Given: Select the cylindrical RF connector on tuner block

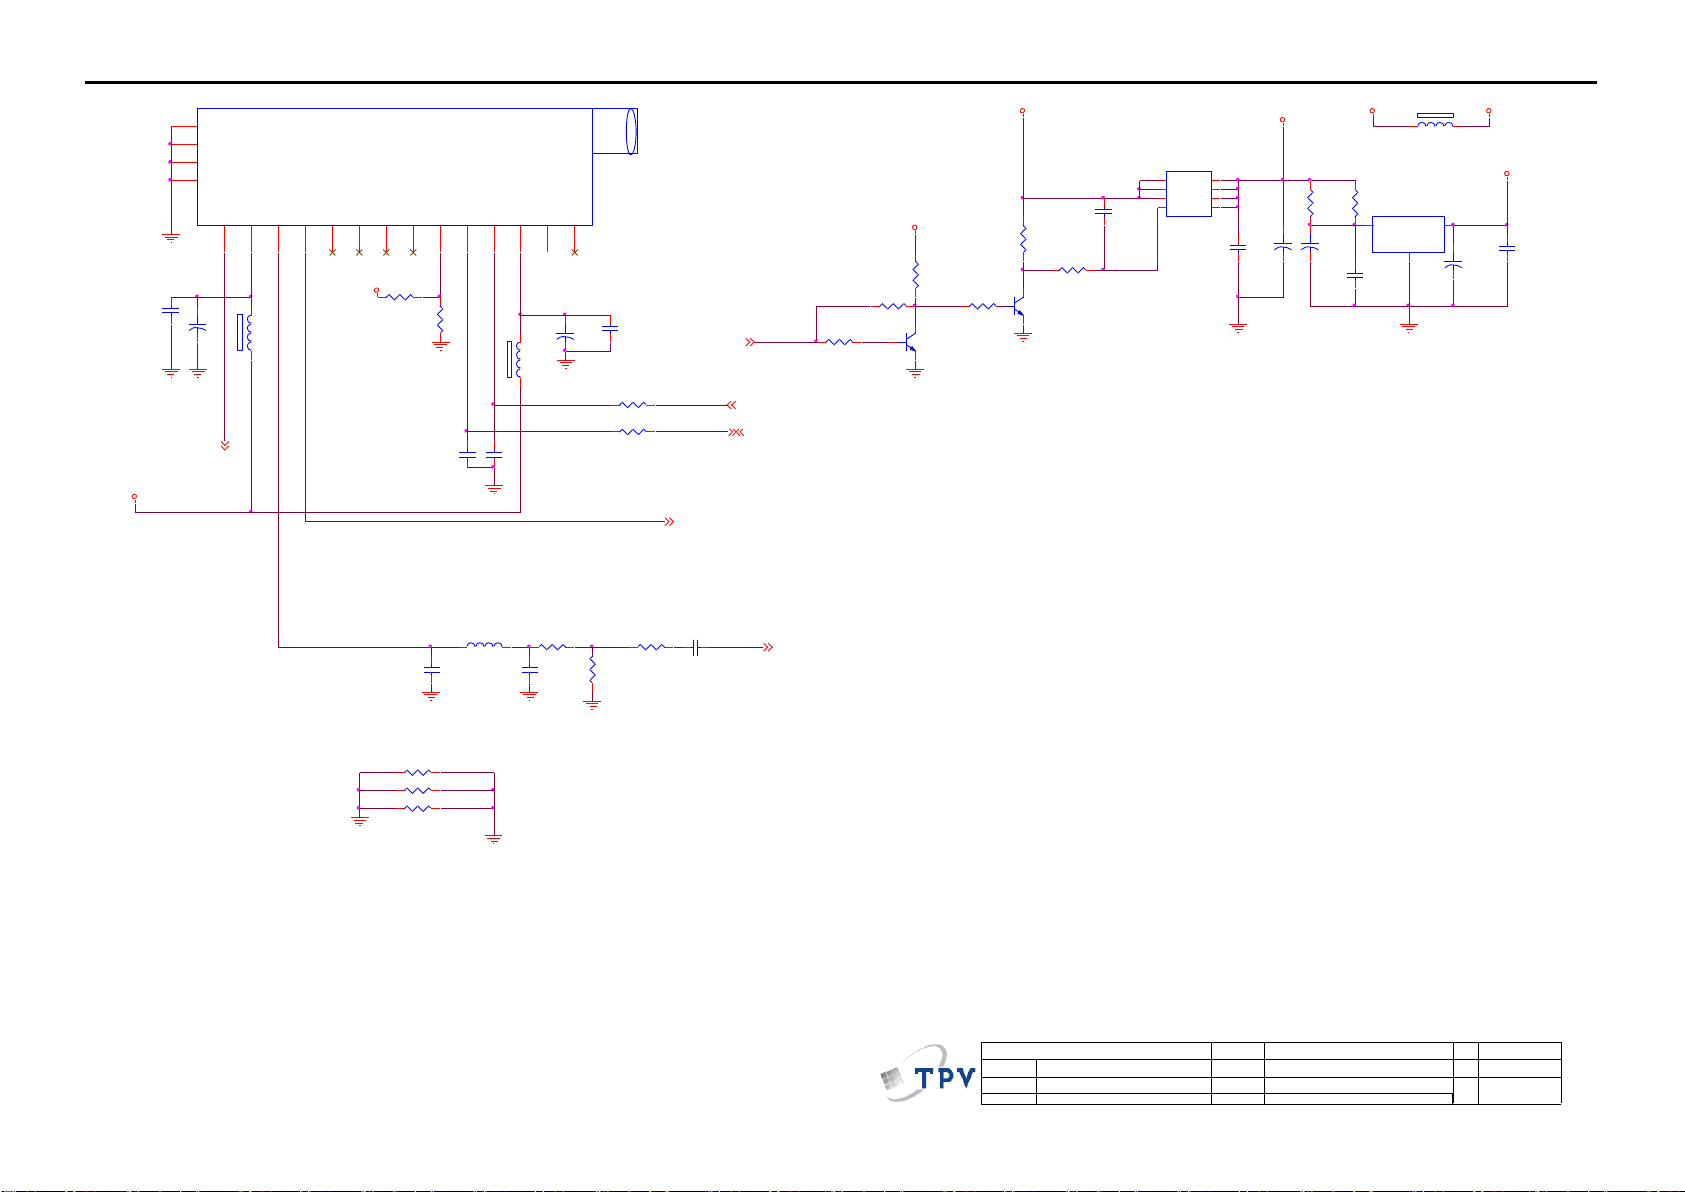Looking at the screenshot, I should pos(615,131).
